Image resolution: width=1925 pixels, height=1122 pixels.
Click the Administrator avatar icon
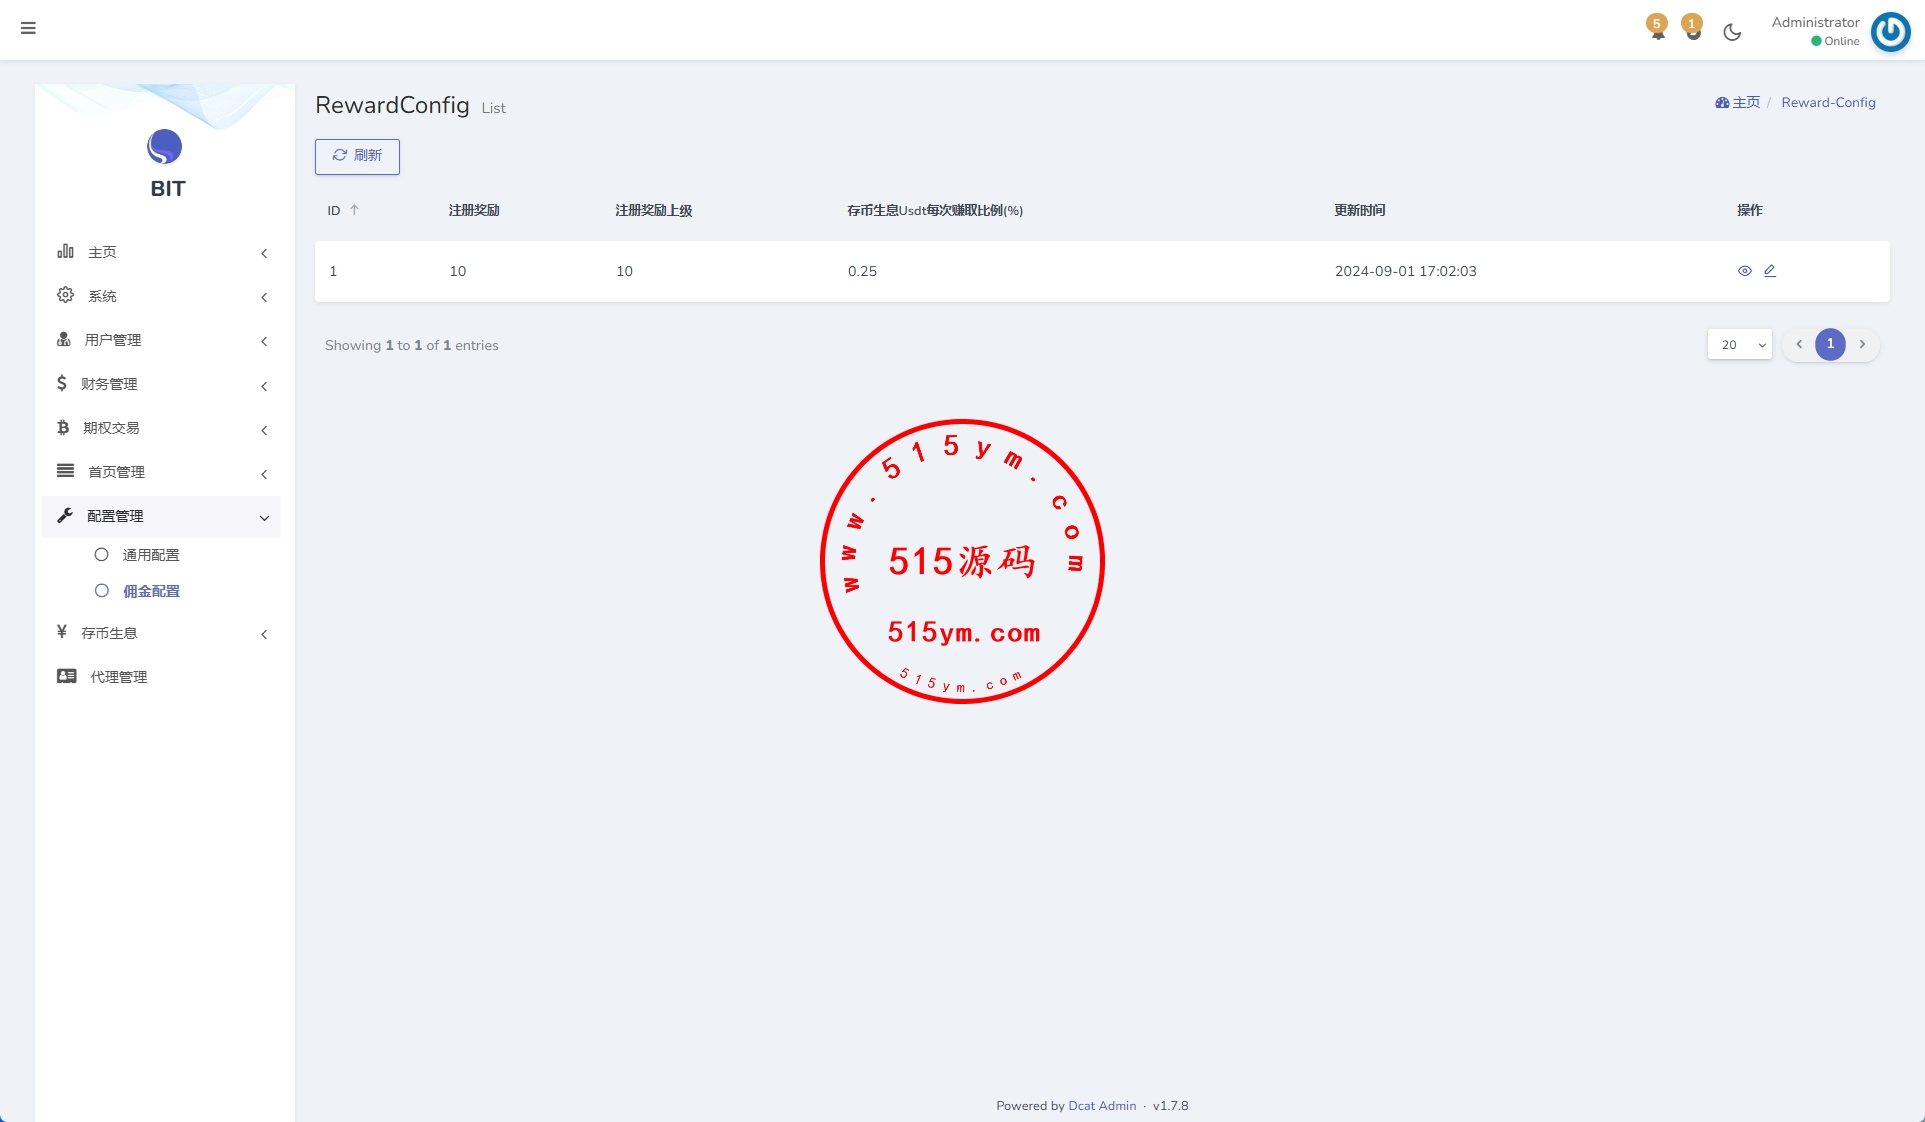tap(1890, 31)
